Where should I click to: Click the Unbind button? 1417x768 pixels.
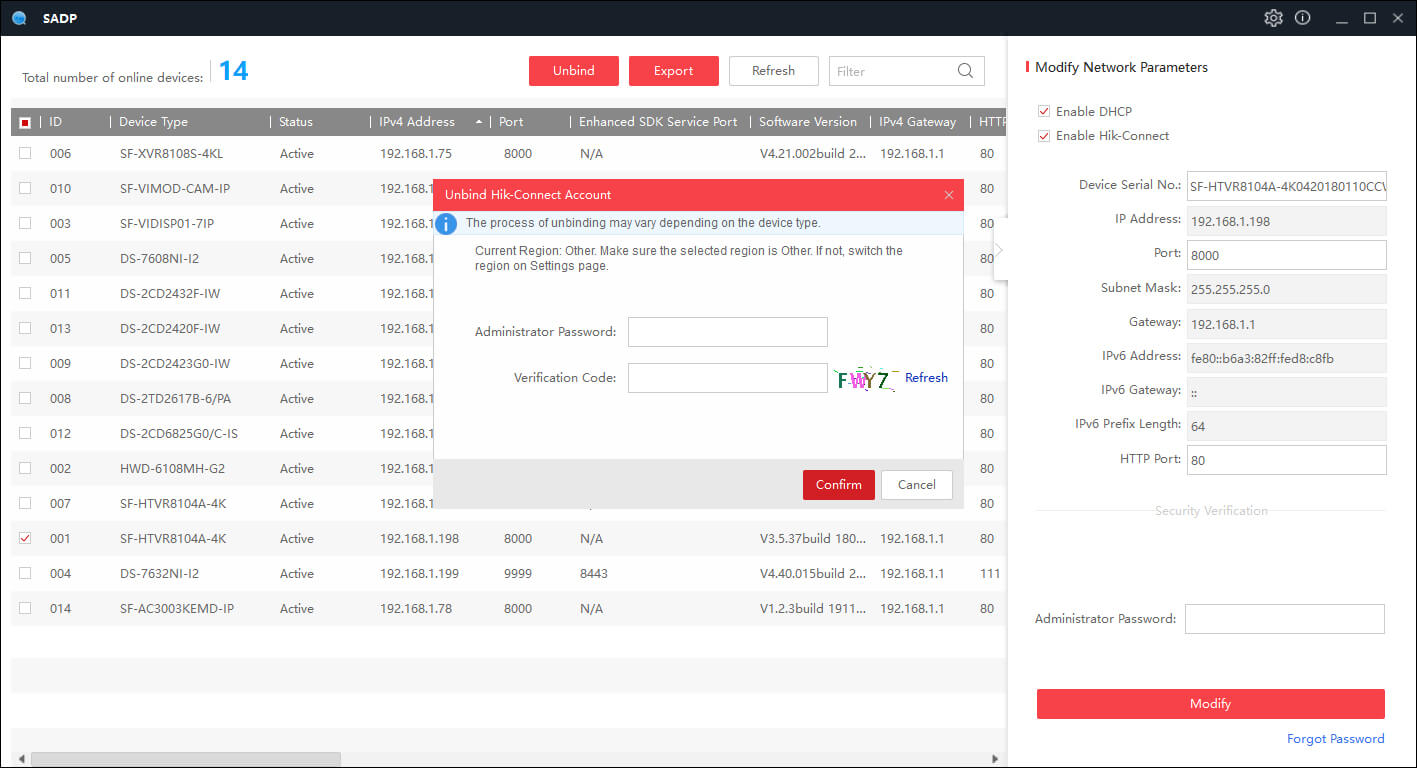pyautogui.click(x=574, y=71)
